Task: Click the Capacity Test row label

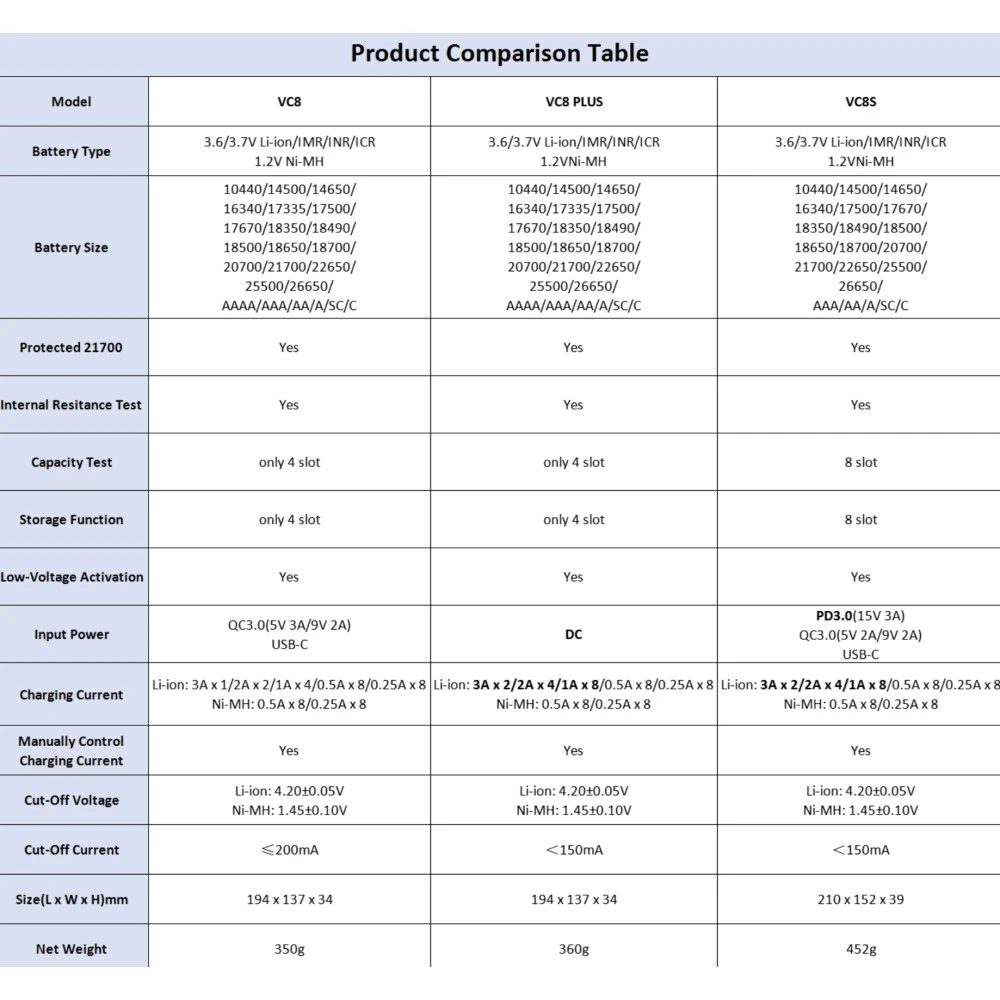Action: pos(71,462)
